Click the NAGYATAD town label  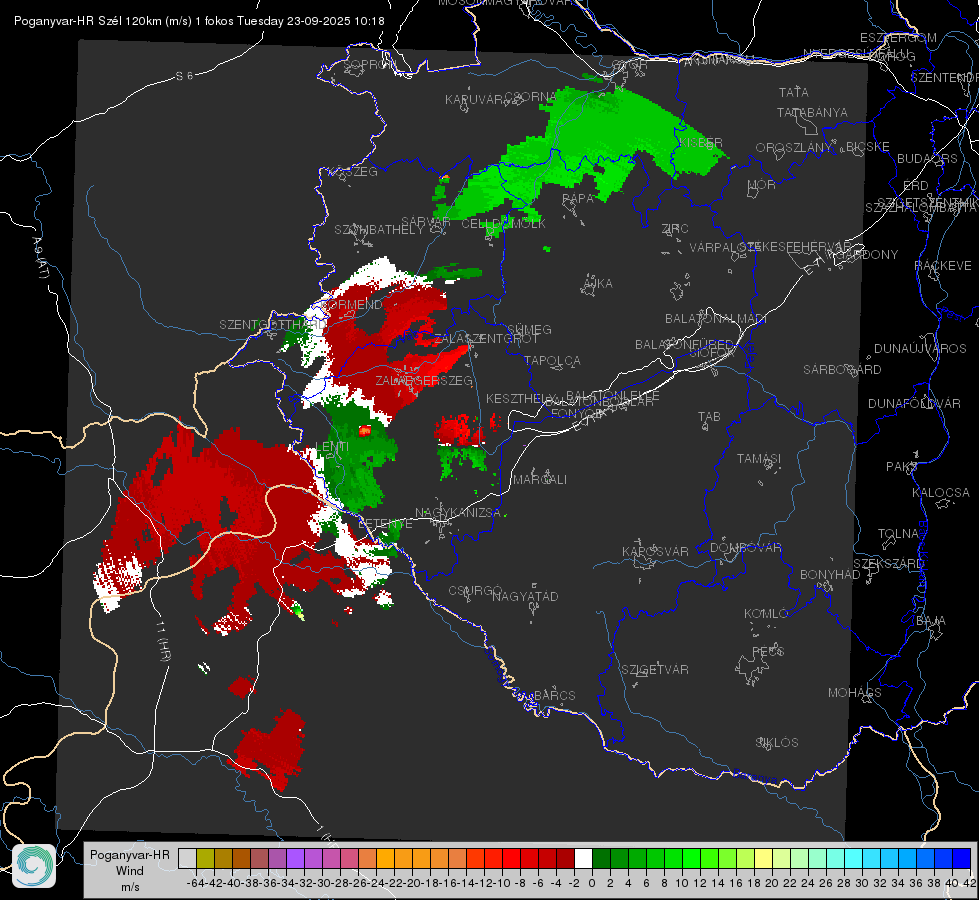click(525, 596)
